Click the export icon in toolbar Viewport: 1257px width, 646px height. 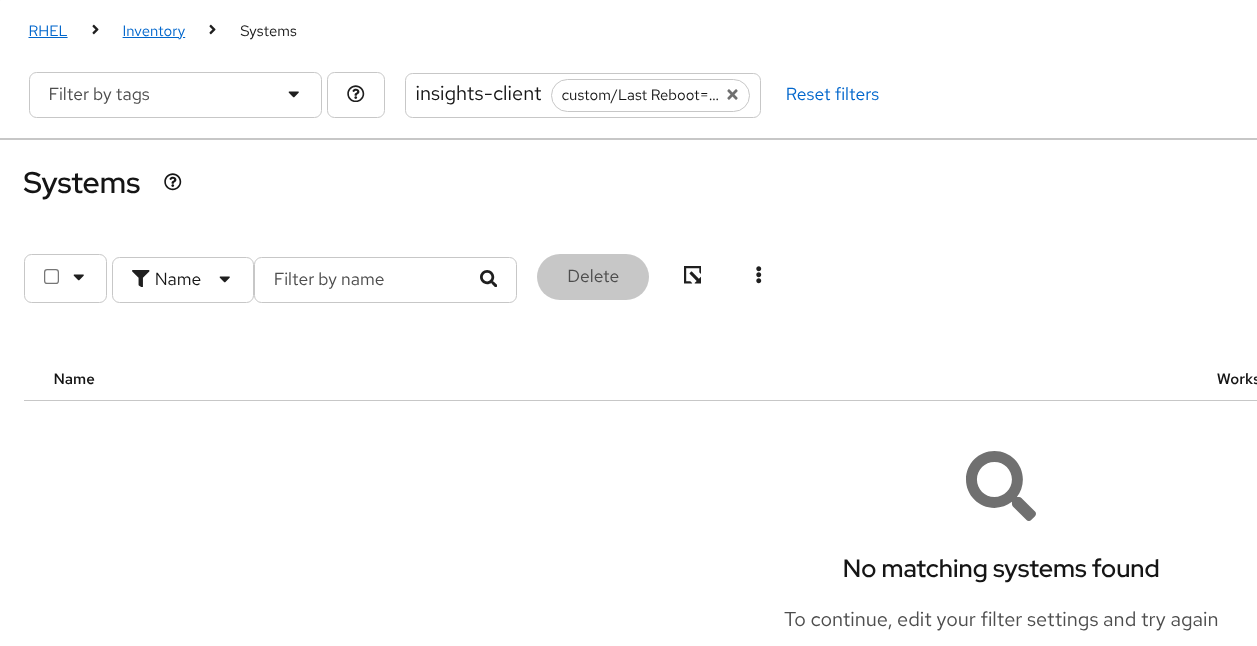point(692,275)
